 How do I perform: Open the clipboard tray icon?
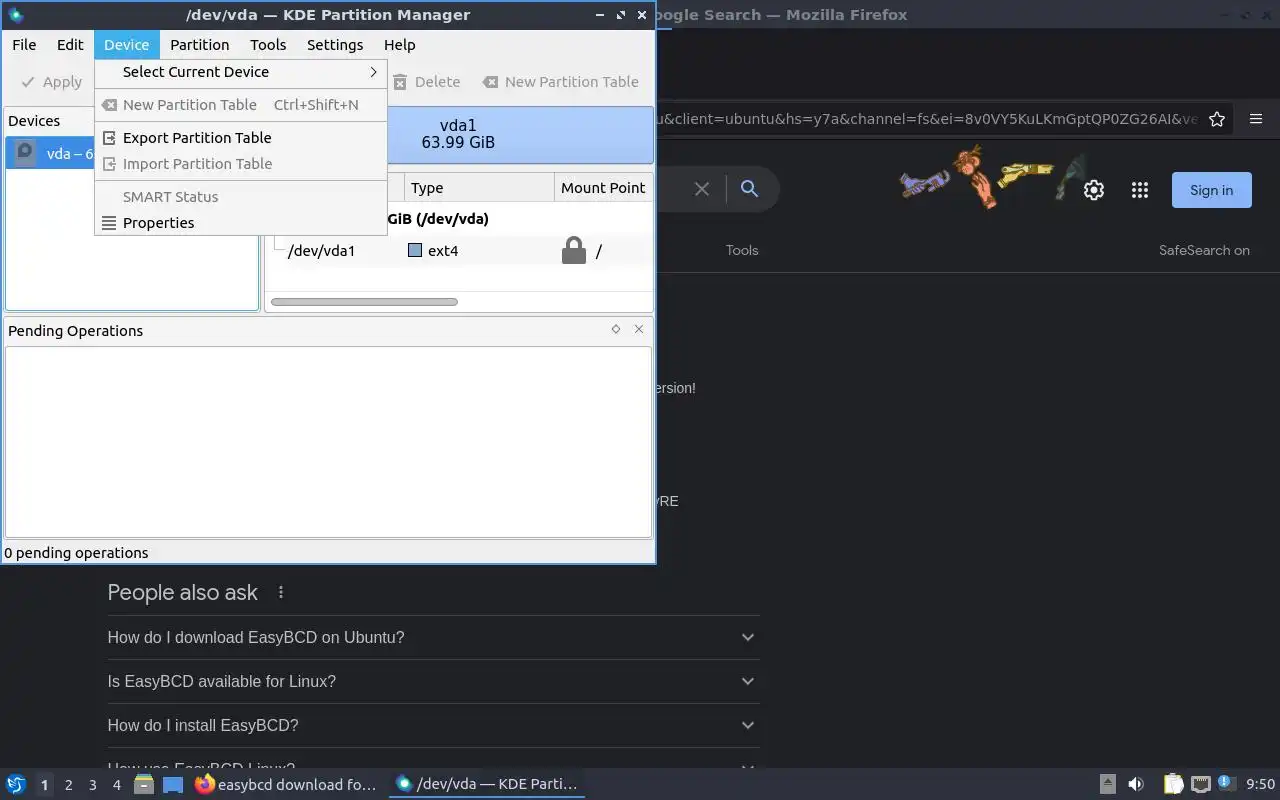pos(1173,784)
